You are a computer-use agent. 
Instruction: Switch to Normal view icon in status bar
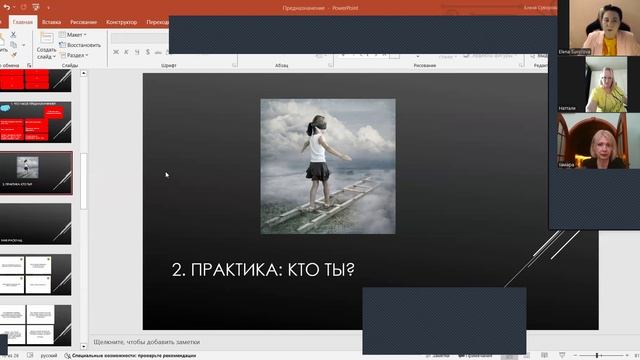coord(509,356)
